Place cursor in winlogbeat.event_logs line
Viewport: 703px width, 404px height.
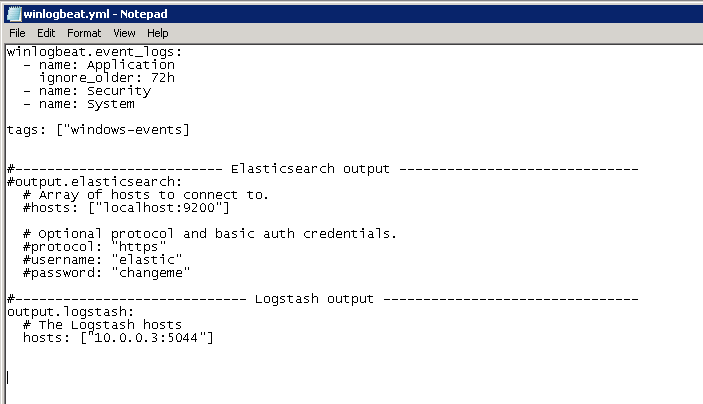(x=95, y=52)
